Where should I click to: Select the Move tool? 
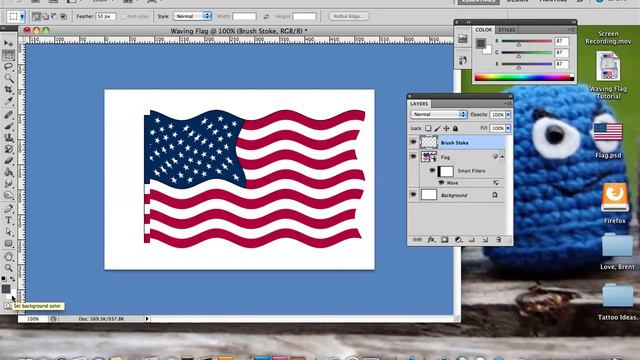coord(8,43)
